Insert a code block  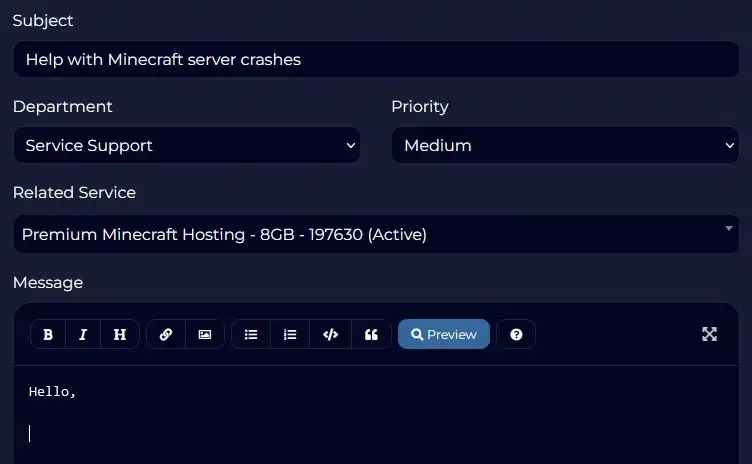[x=330, y=335]
